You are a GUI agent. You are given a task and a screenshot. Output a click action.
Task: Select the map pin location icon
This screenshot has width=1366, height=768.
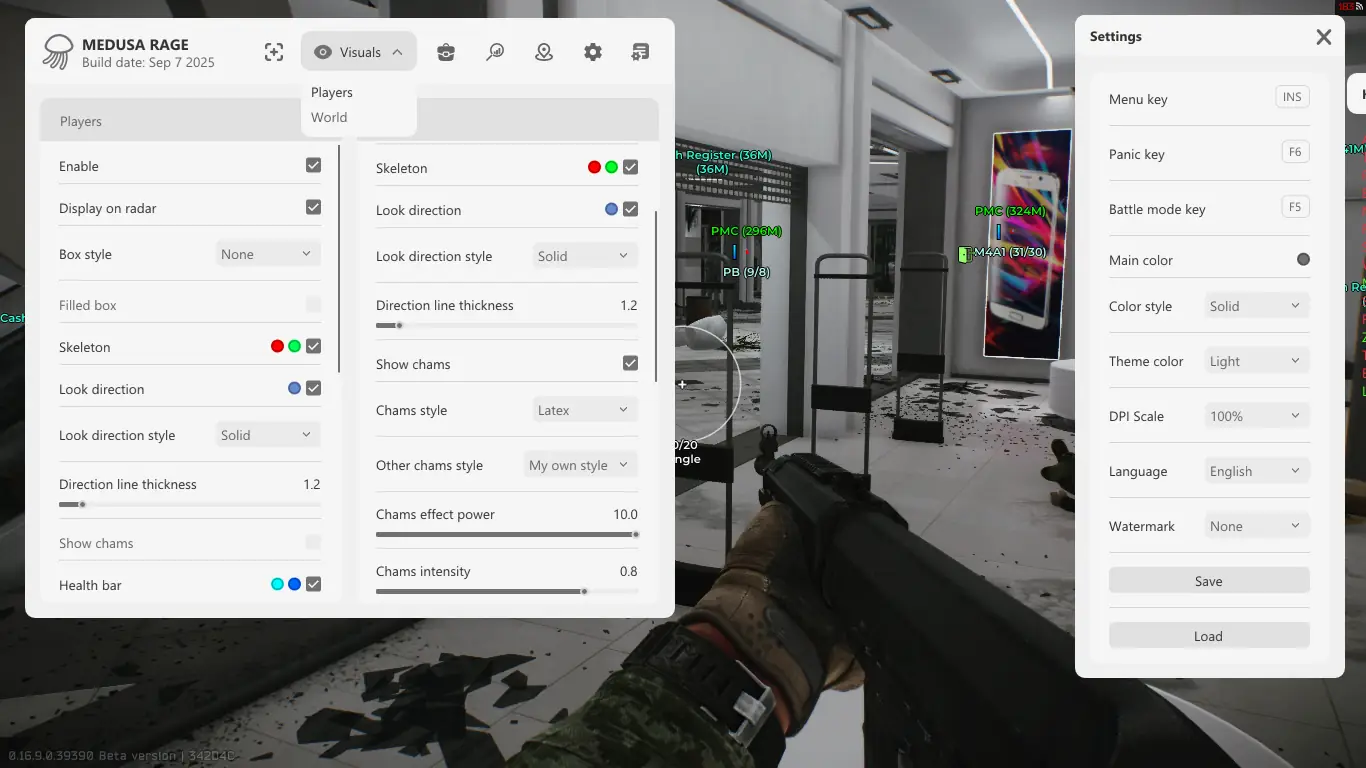tap(544, 53)
